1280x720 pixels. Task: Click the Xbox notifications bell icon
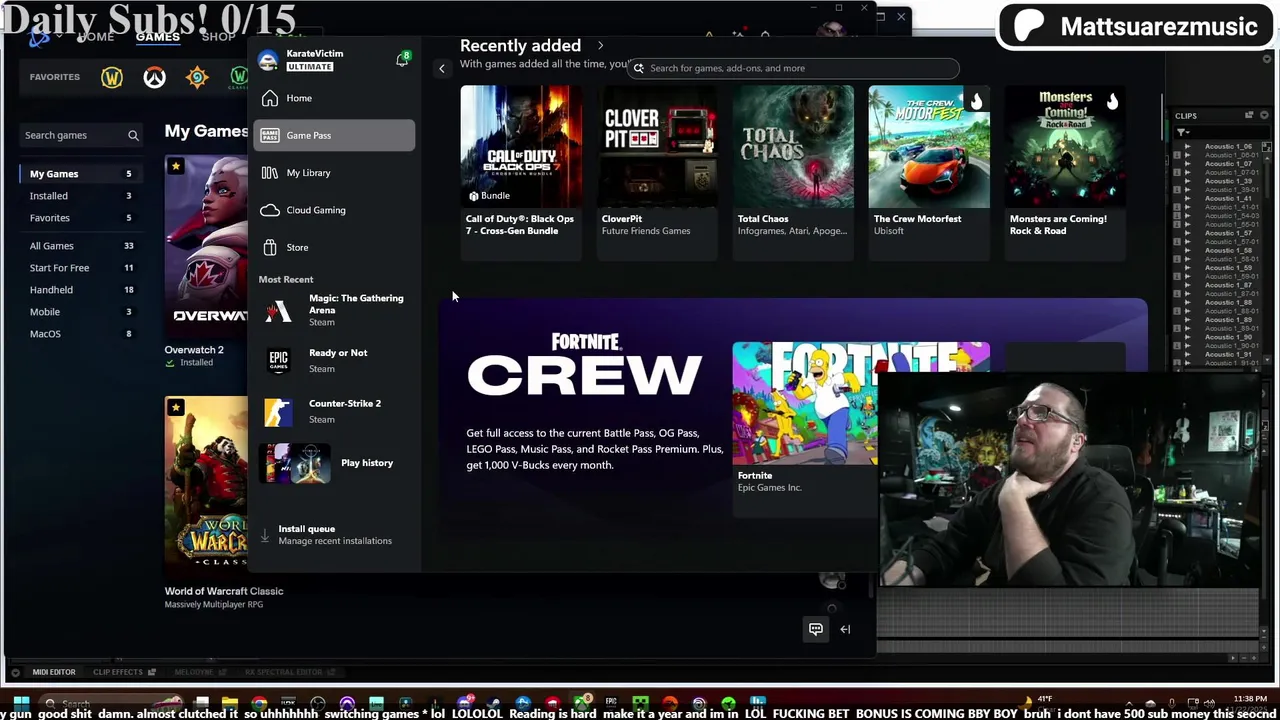(402, 59)
